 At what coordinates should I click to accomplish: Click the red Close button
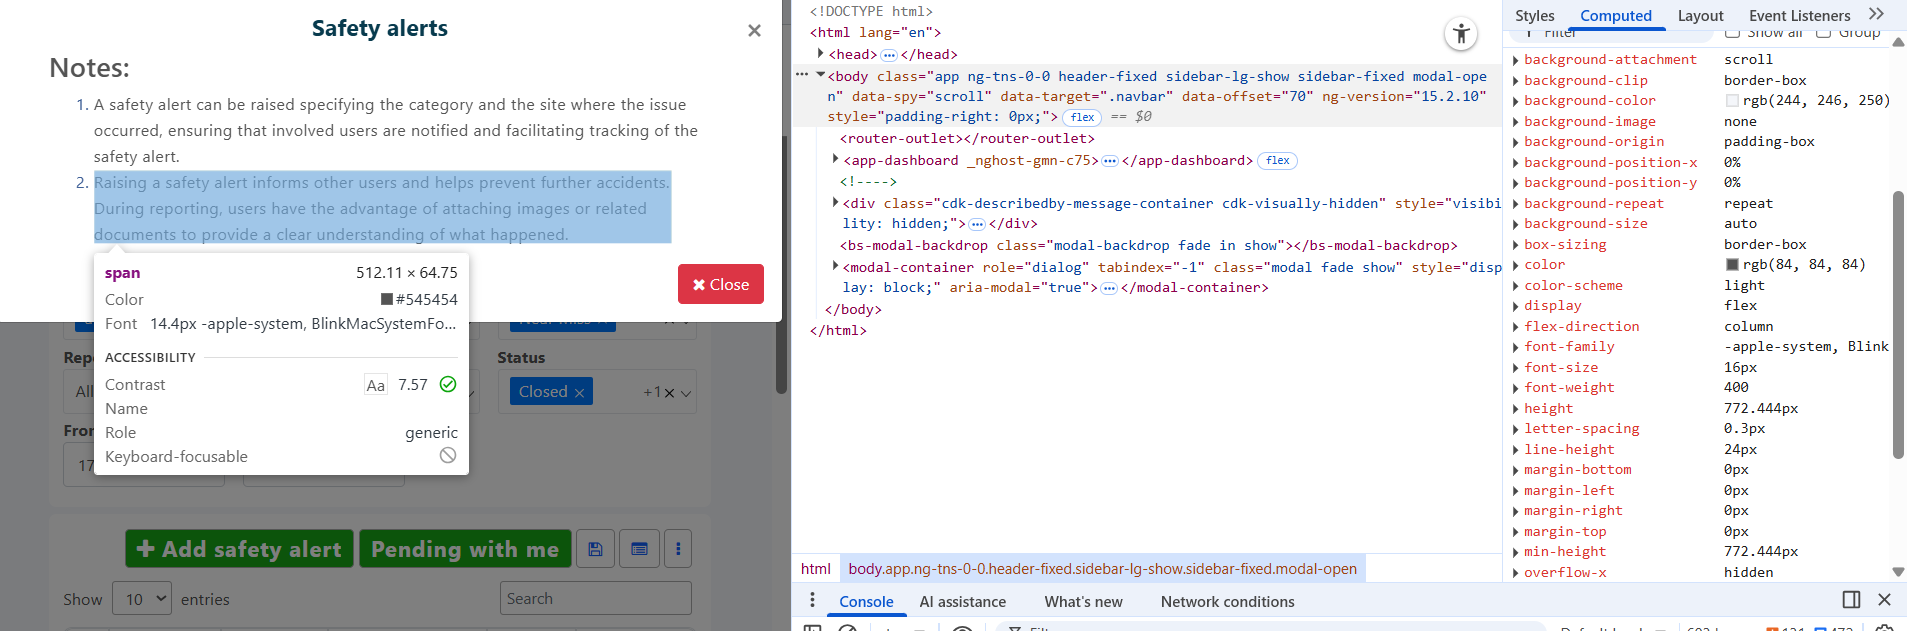pos(720,284)
